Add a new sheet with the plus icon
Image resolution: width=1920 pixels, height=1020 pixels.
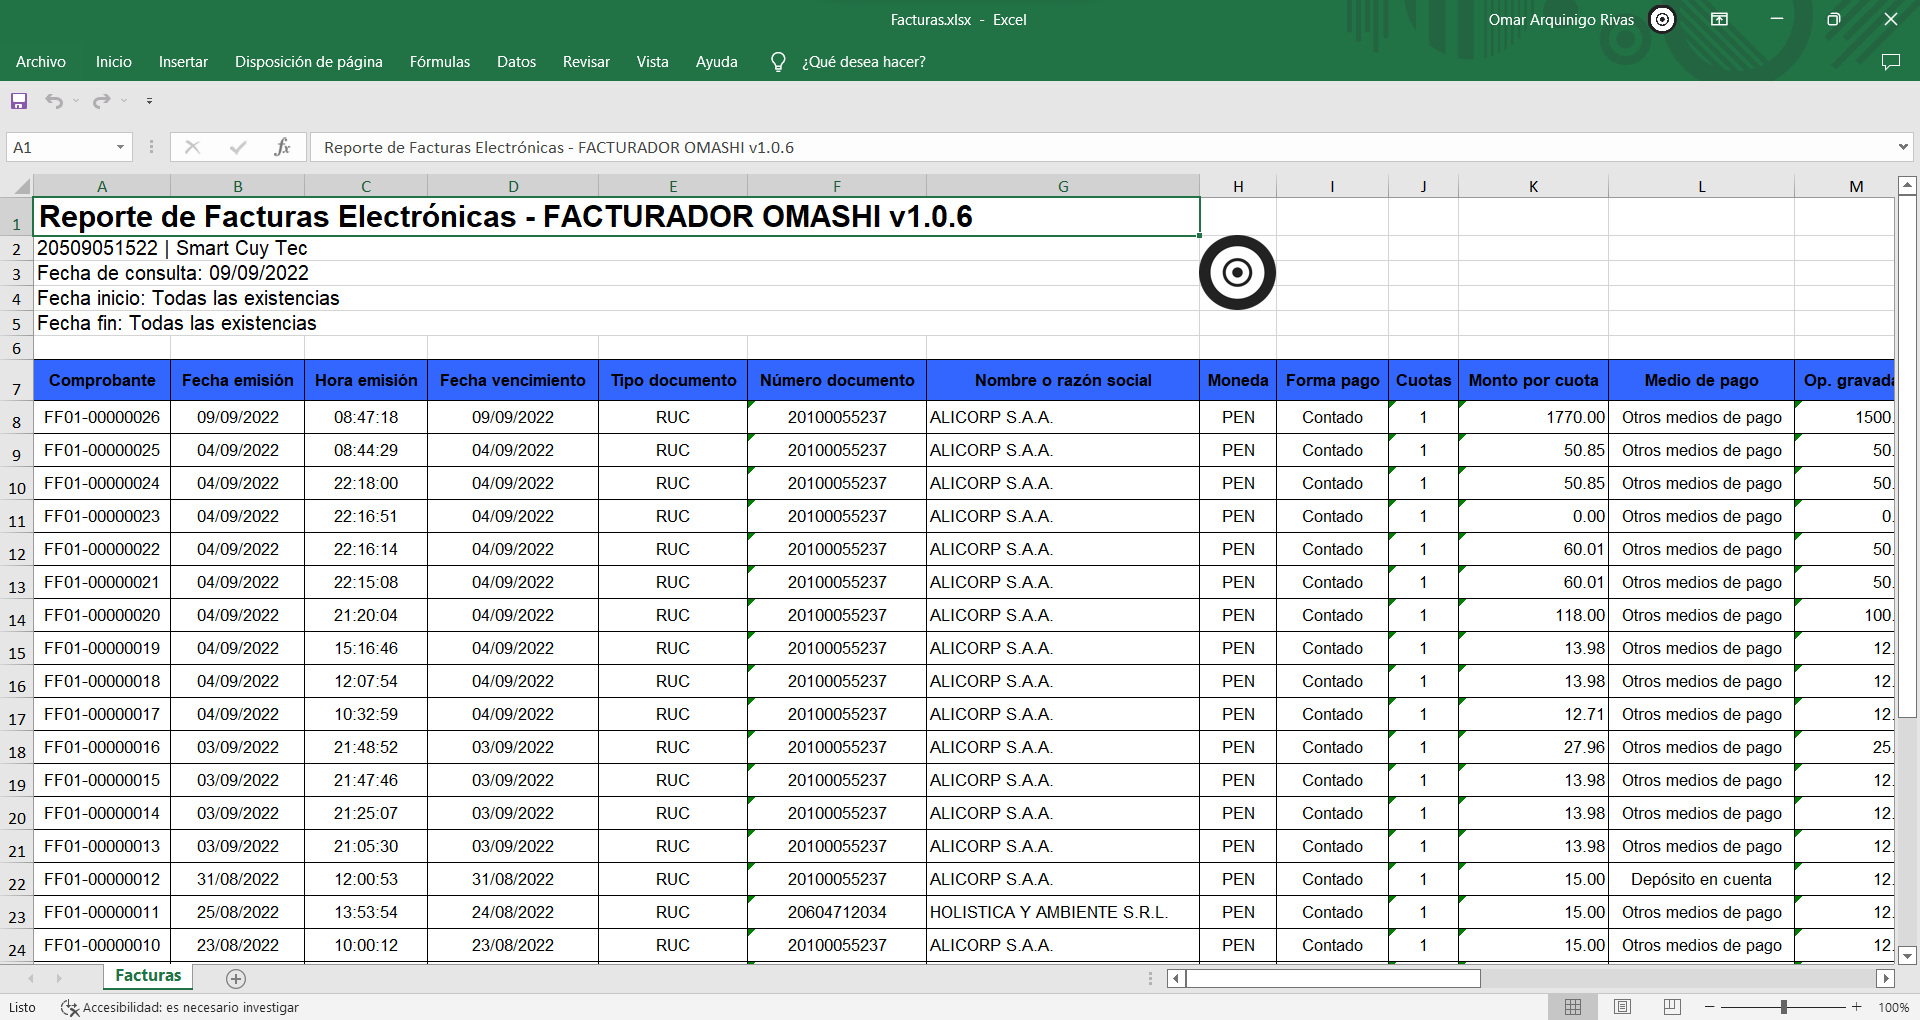(236, 979)
